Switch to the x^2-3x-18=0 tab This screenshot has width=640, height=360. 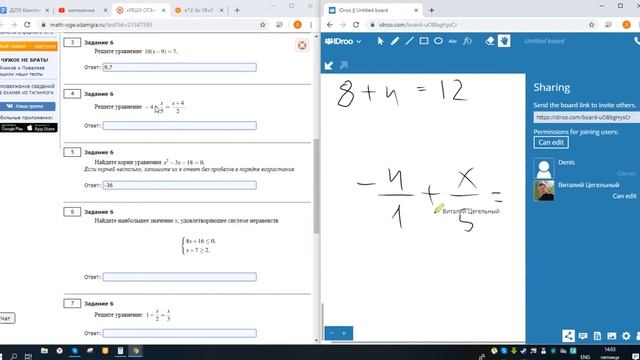(199, 10)
